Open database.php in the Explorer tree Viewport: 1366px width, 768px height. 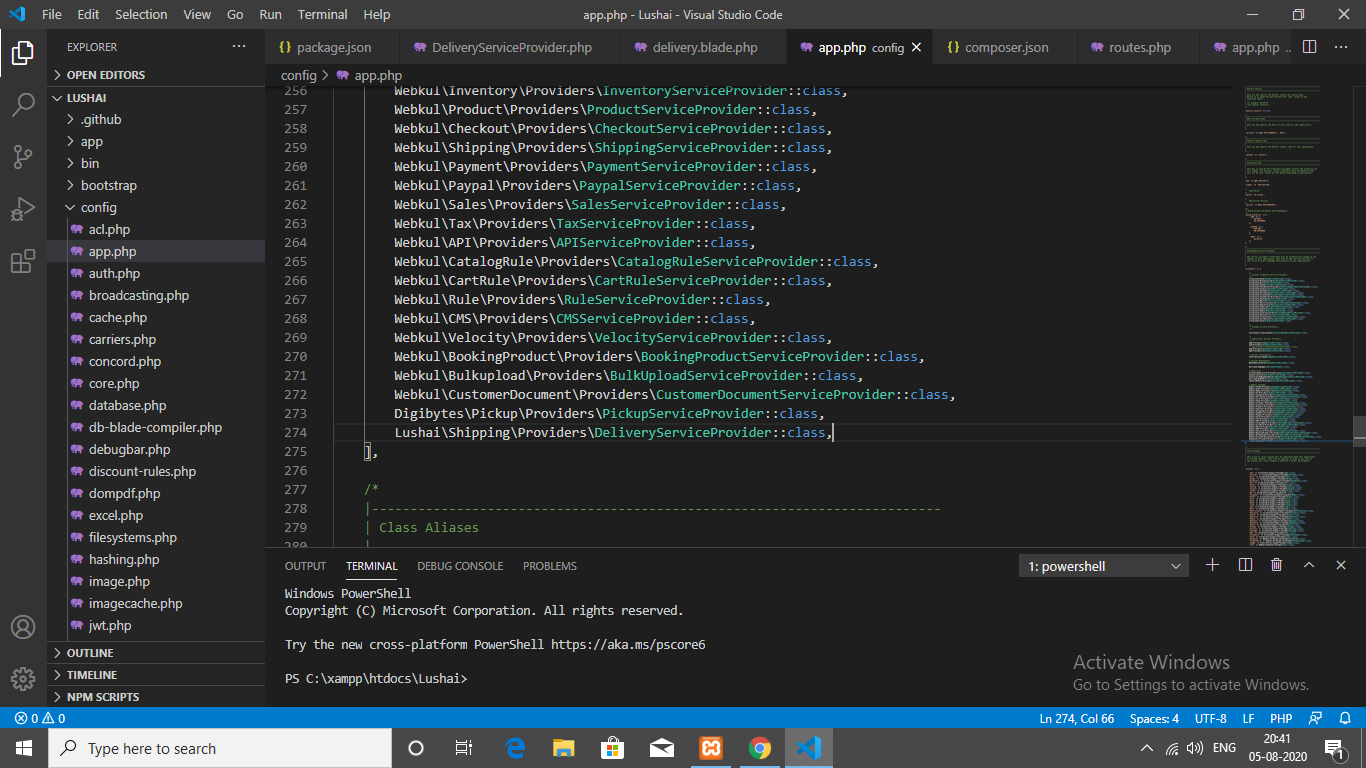tap(156, 405)
